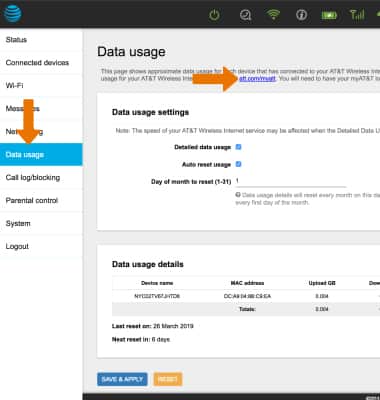Click the AT&T globe logo
Viewport: 380px width, 400px height.
coord(13,13)
